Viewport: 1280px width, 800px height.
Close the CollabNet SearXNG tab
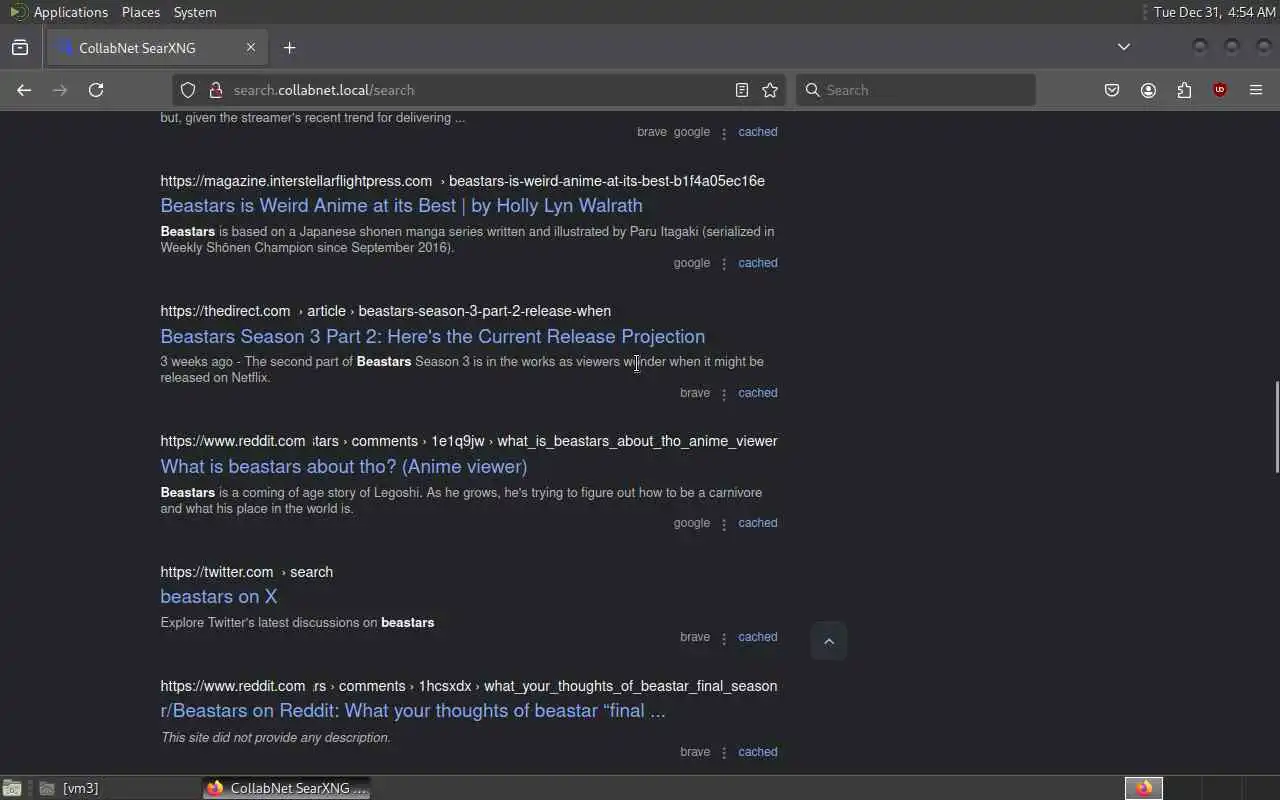(x=251, y=47)
